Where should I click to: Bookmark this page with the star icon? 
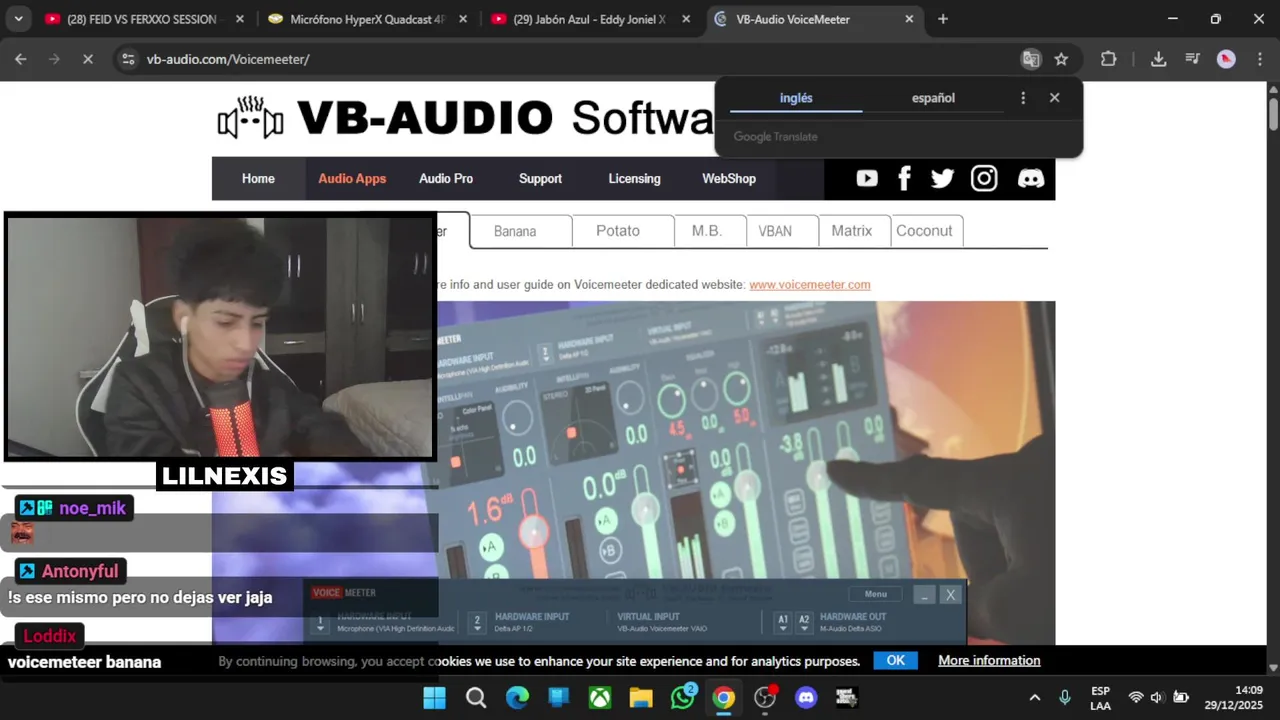[1061, 59]
